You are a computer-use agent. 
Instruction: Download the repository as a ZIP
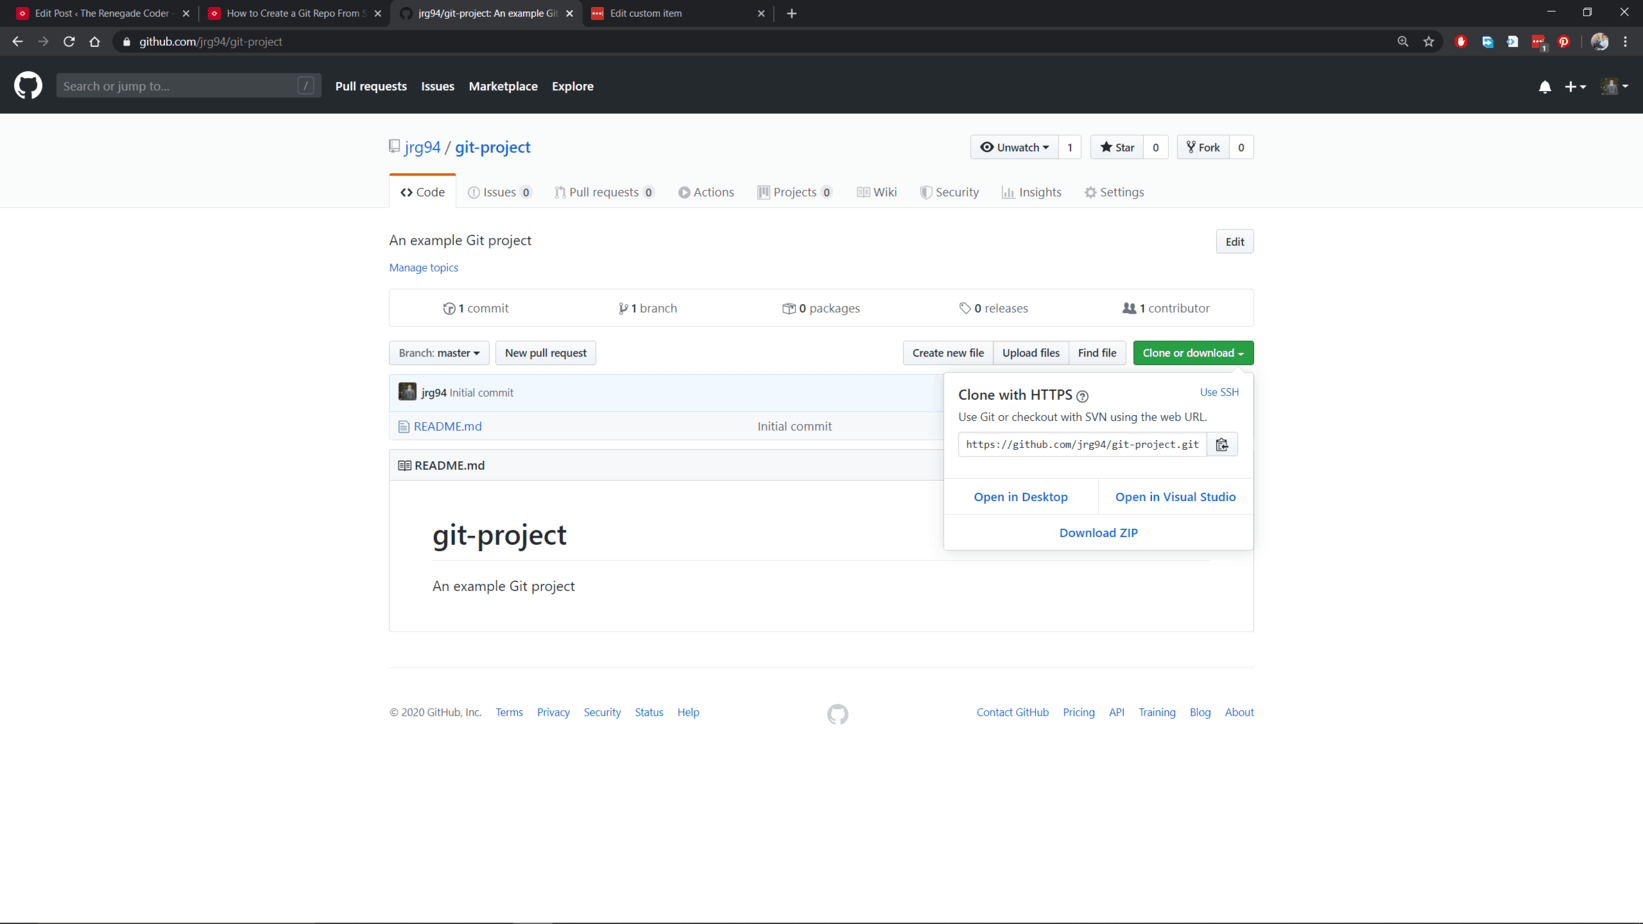(x=1098, y=532)
